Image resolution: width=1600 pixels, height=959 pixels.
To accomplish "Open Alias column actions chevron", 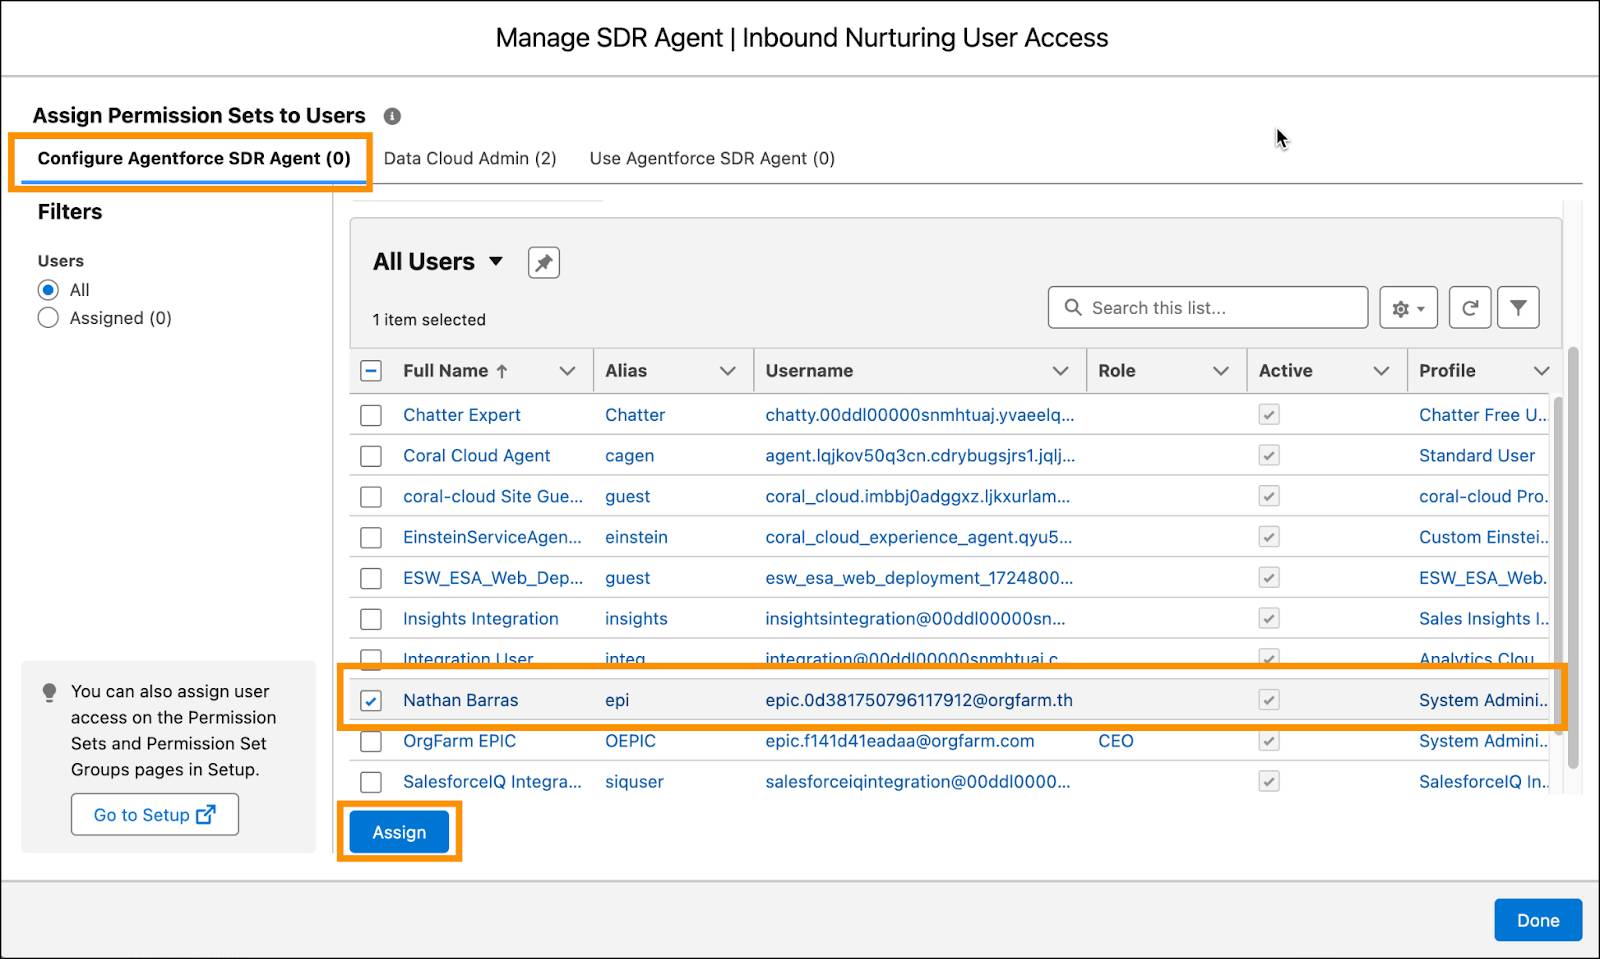I will pos(728,371).
